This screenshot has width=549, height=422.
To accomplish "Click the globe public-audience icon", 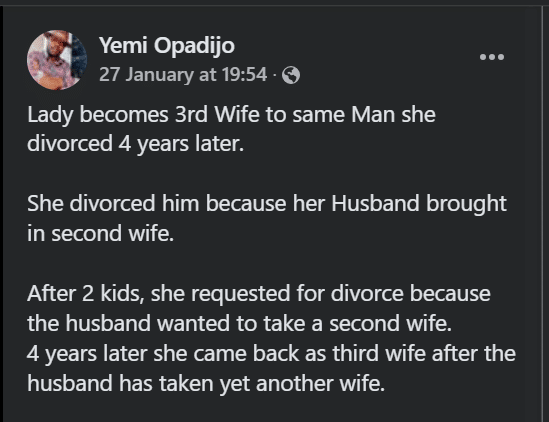I will pyautogui.click(x=291, y=75).
